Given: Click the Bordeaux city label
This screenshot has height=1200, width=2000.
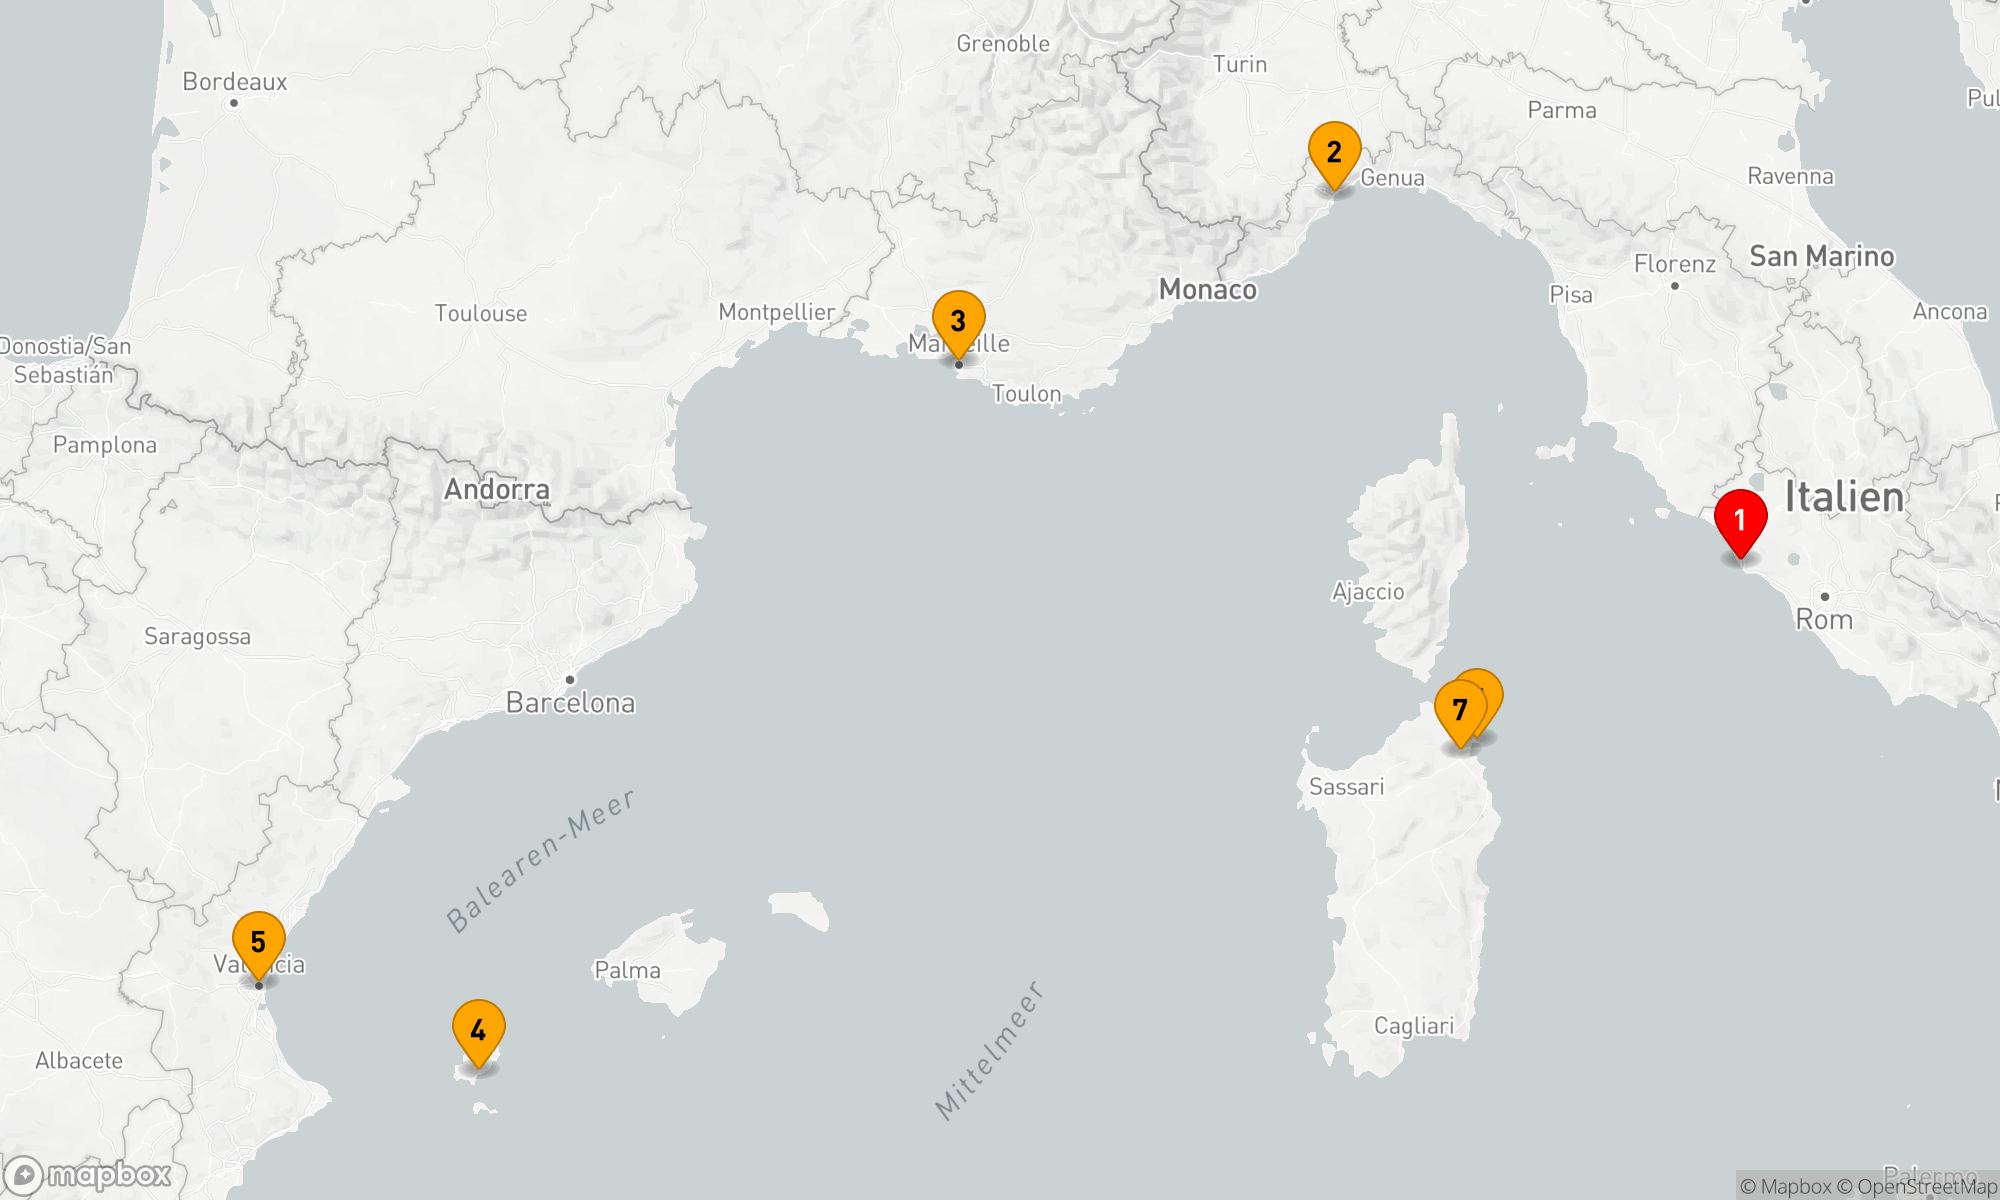Looking at the screenshot, I should [x=234, y=82].
